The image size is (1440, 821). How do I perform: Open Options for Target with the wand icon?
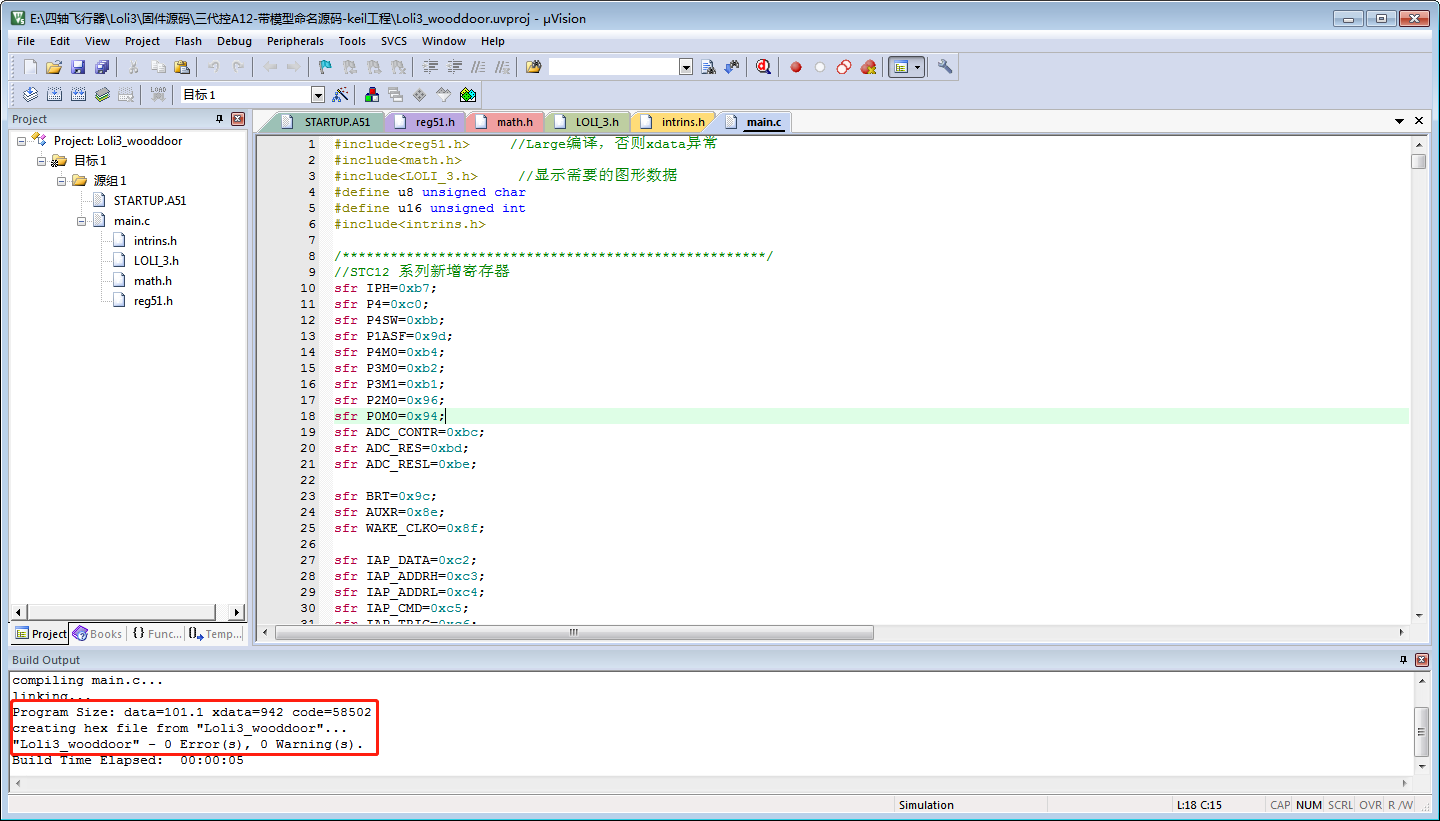click(x=342, y=94)
